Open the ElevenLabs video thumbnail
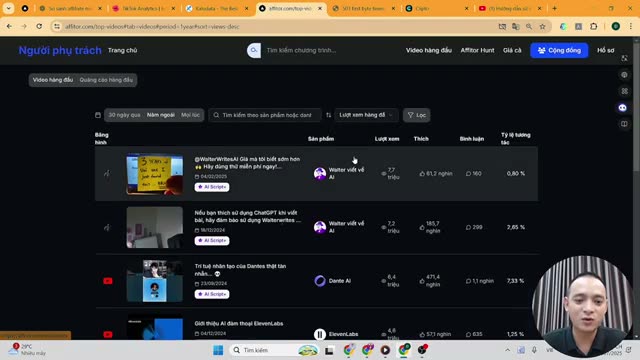The height and width of the screenshot is (360, 640). (x=155, y=327)
